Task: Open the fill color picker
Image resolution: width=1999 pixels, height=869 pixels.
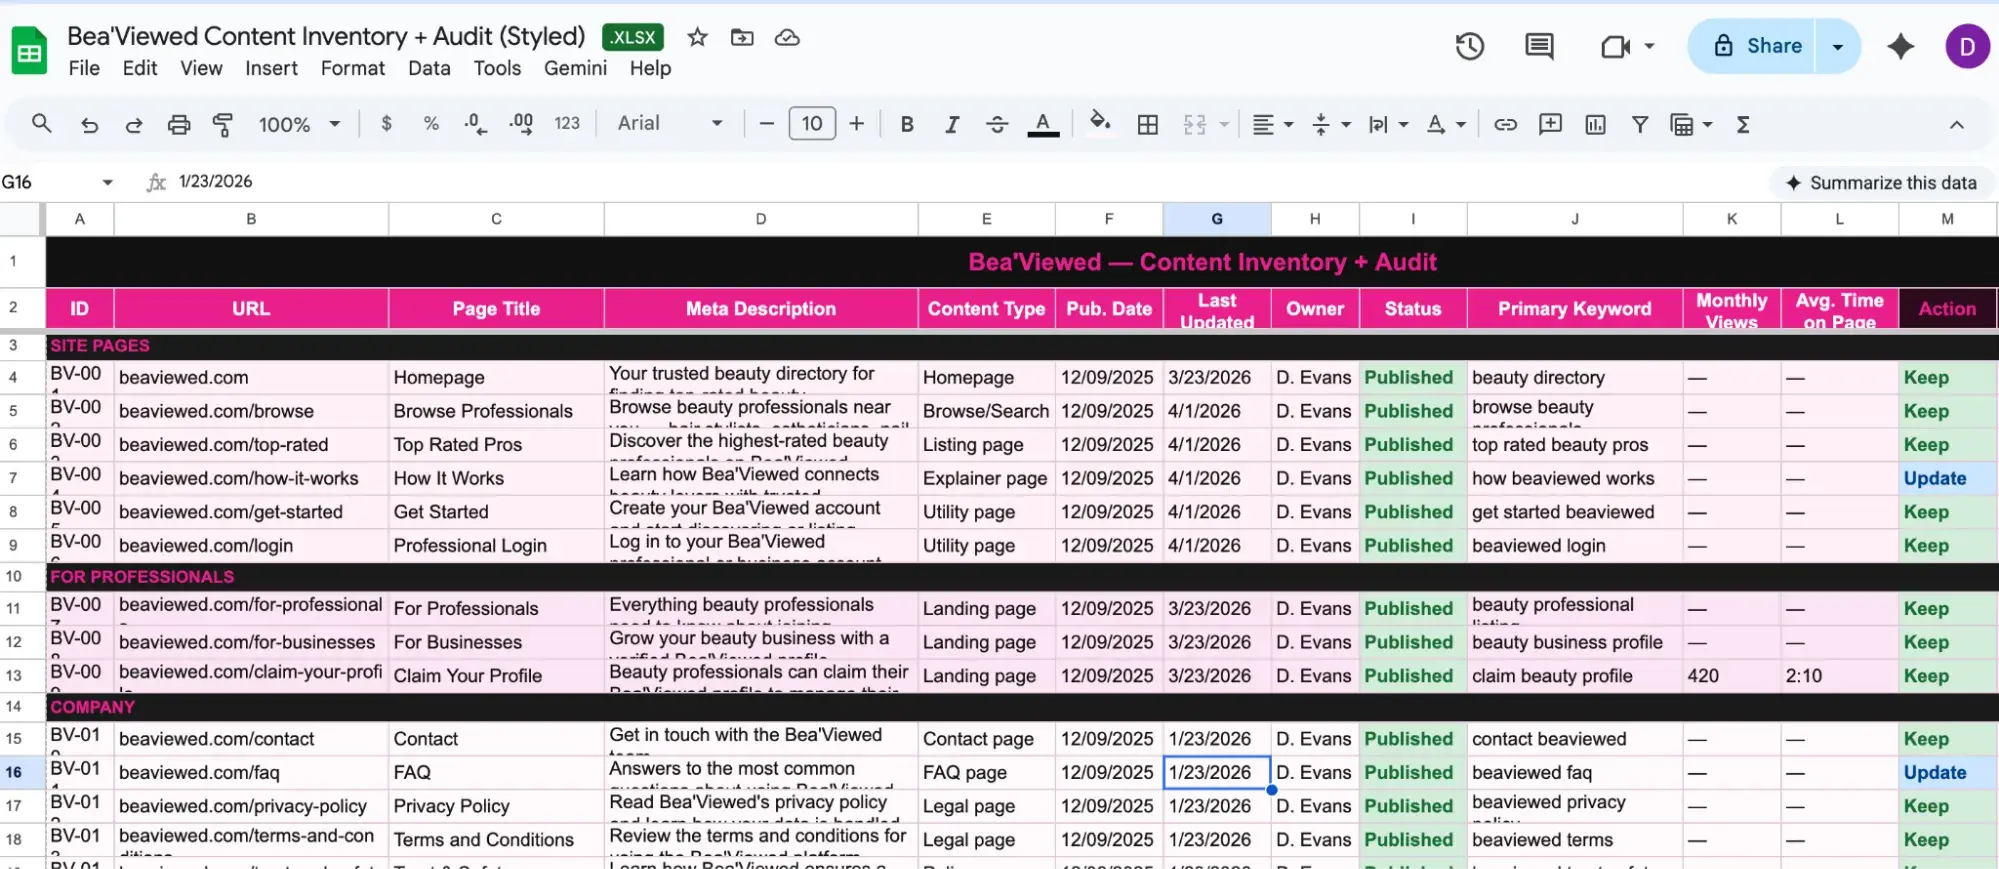Action: point(1100,123)
